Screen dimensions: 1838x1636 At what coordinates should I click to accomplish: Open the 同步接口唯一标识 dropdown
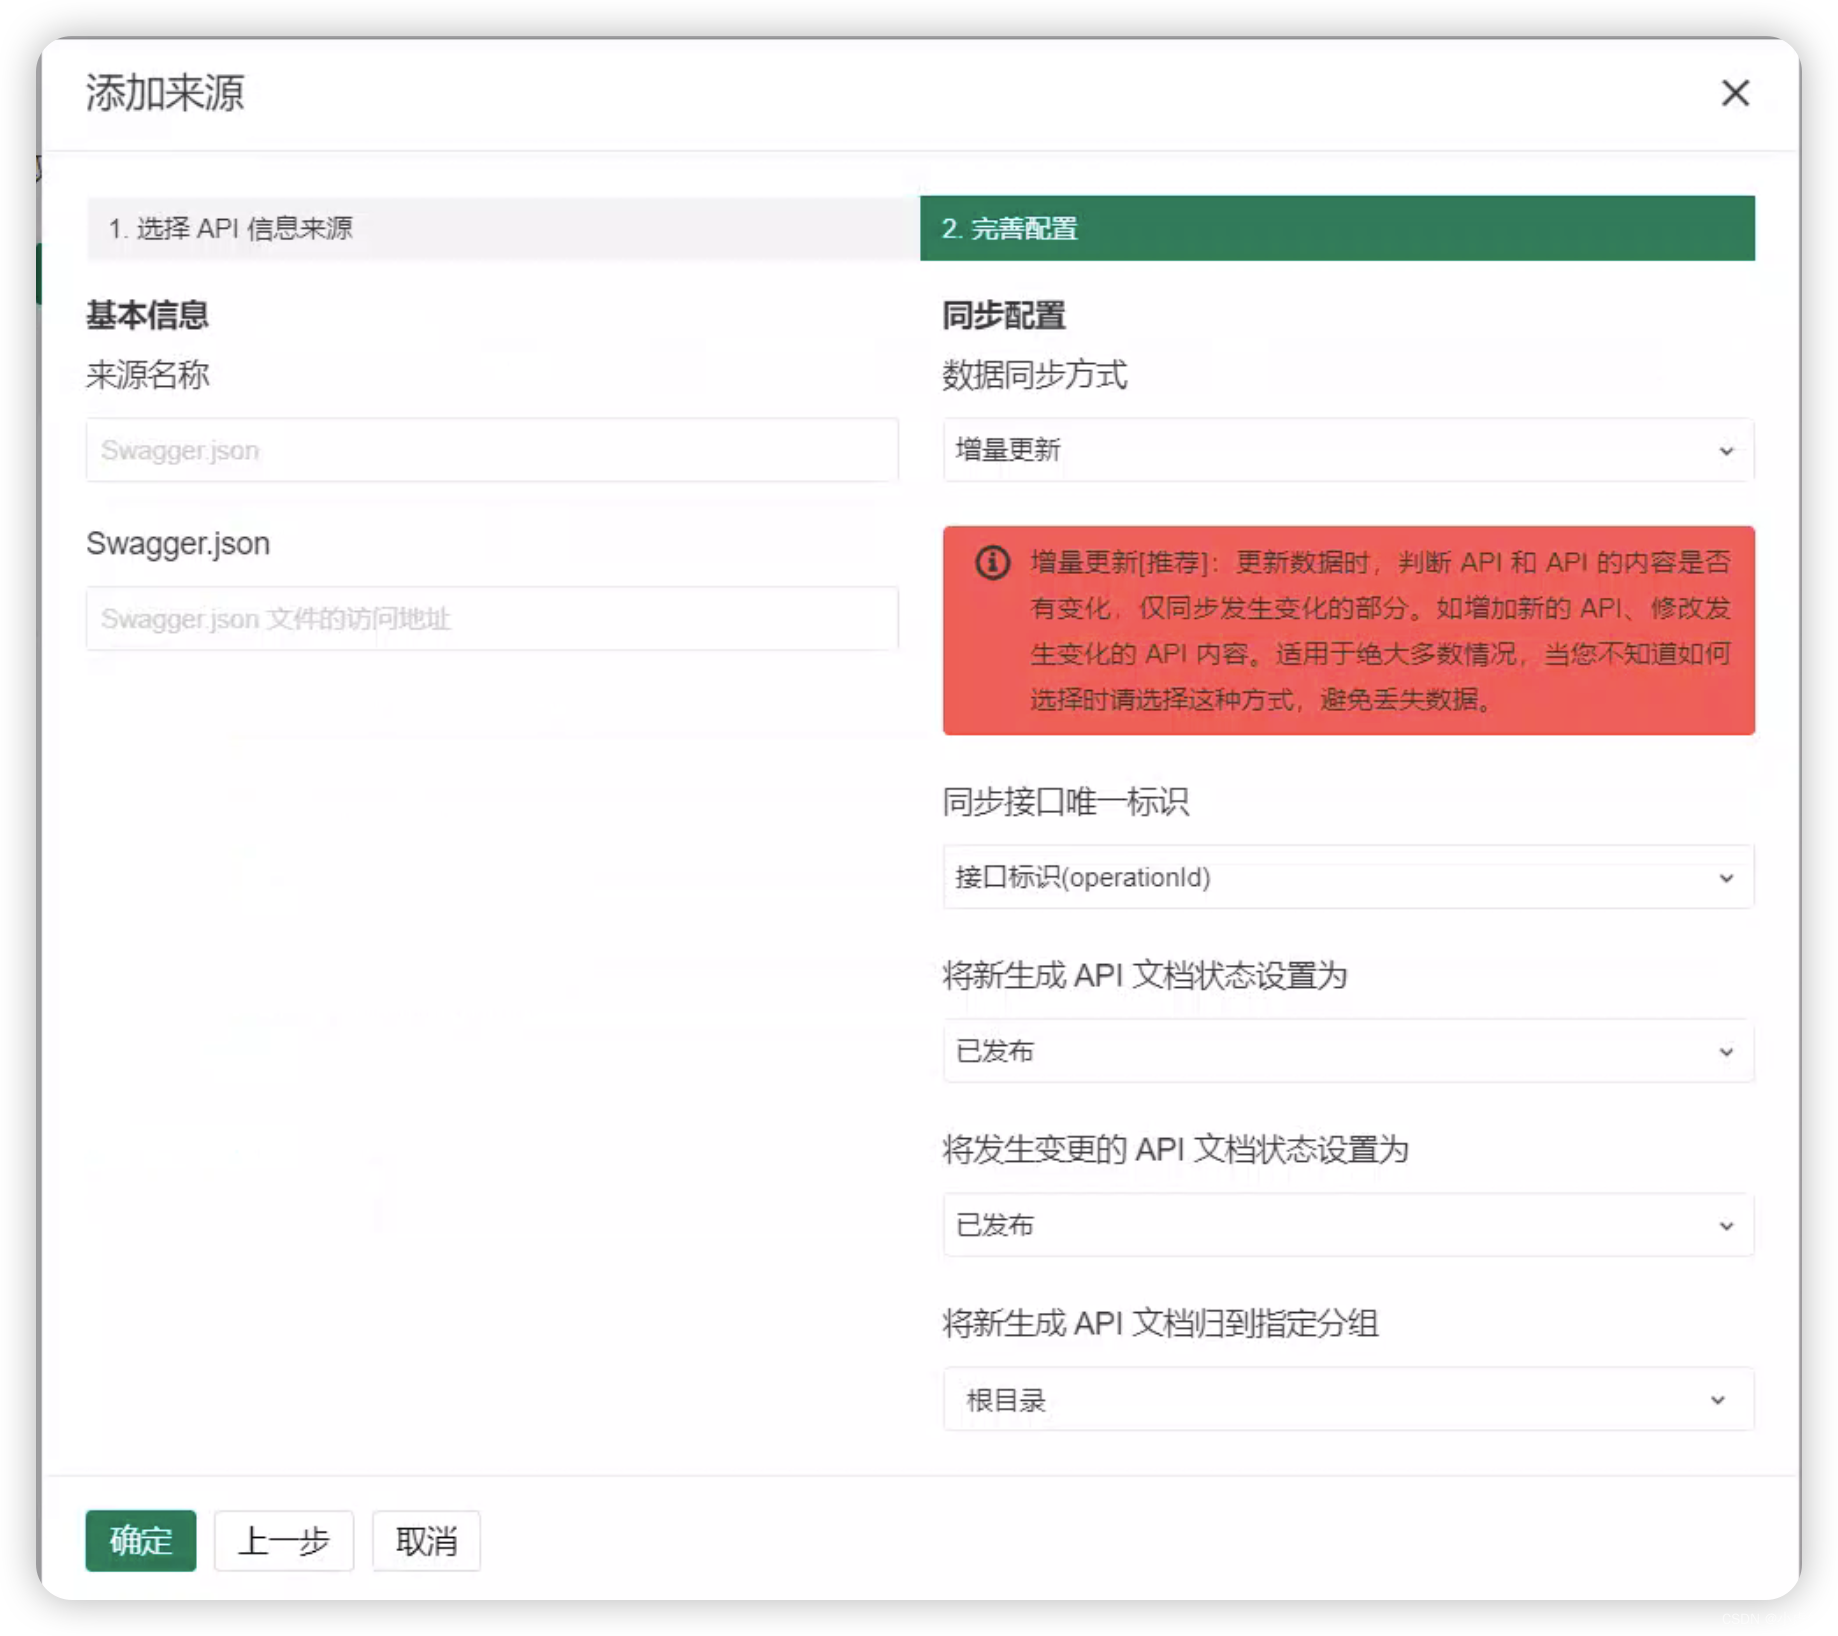point(1348,877)
